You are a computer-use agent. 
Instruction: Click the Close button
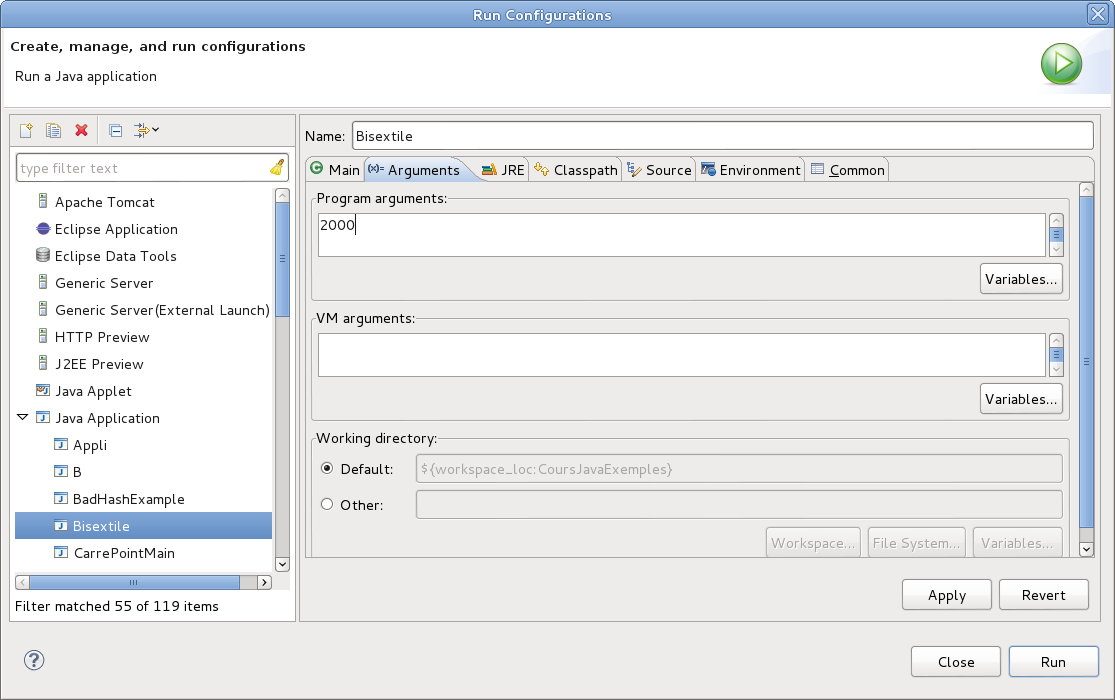click(x=956, y=662)
